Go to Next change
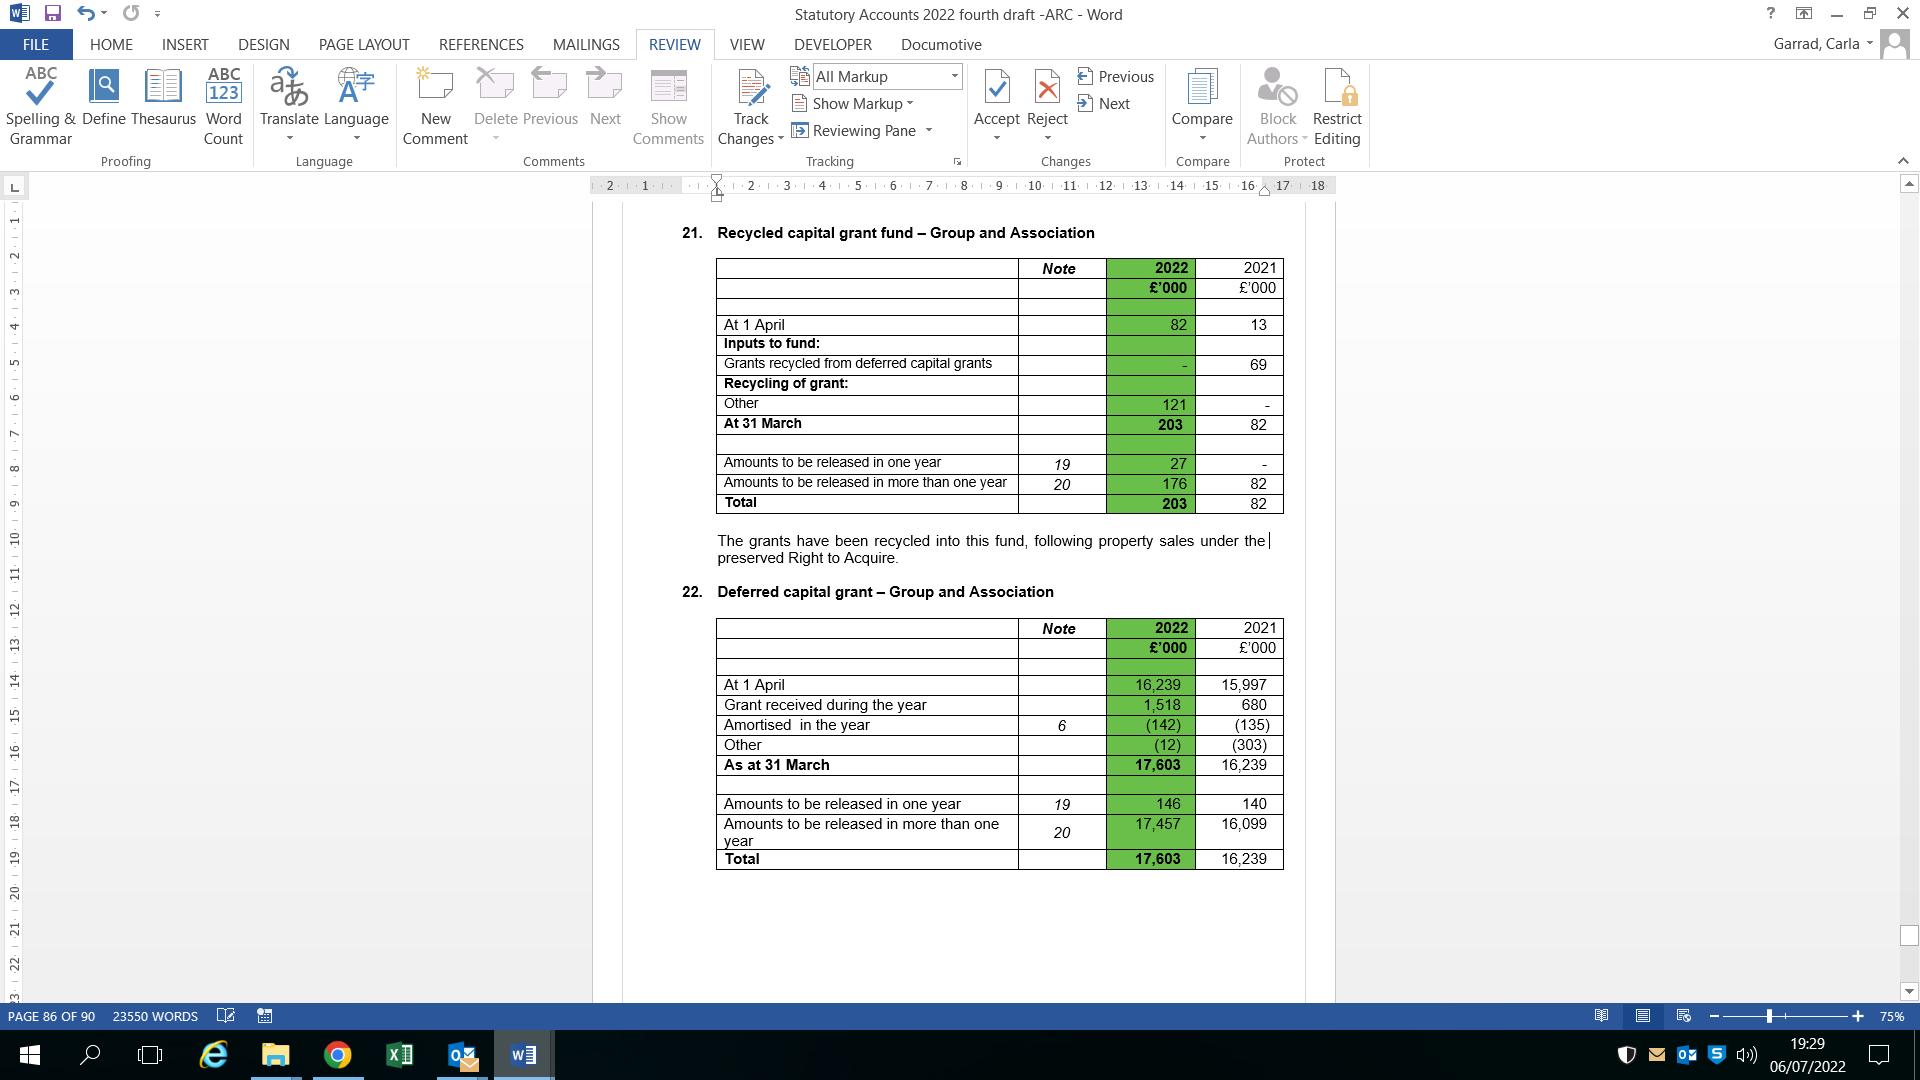1920x1080 pixels. (x=1104, y=104)
